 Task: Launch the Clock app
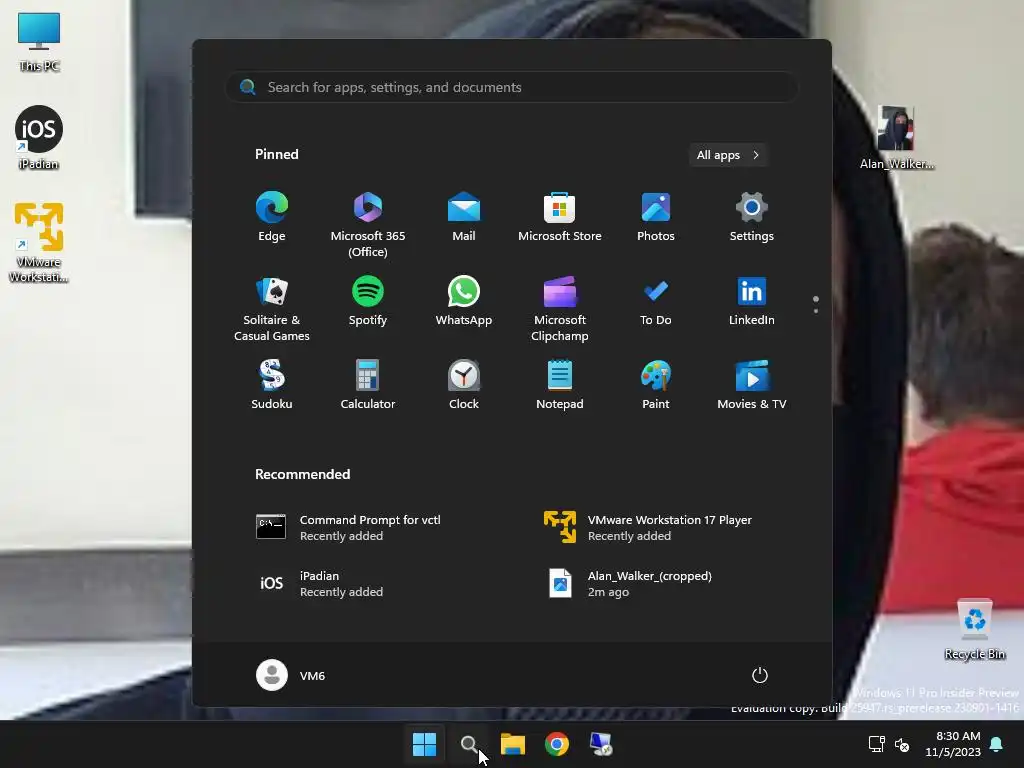tap(464, 385)
